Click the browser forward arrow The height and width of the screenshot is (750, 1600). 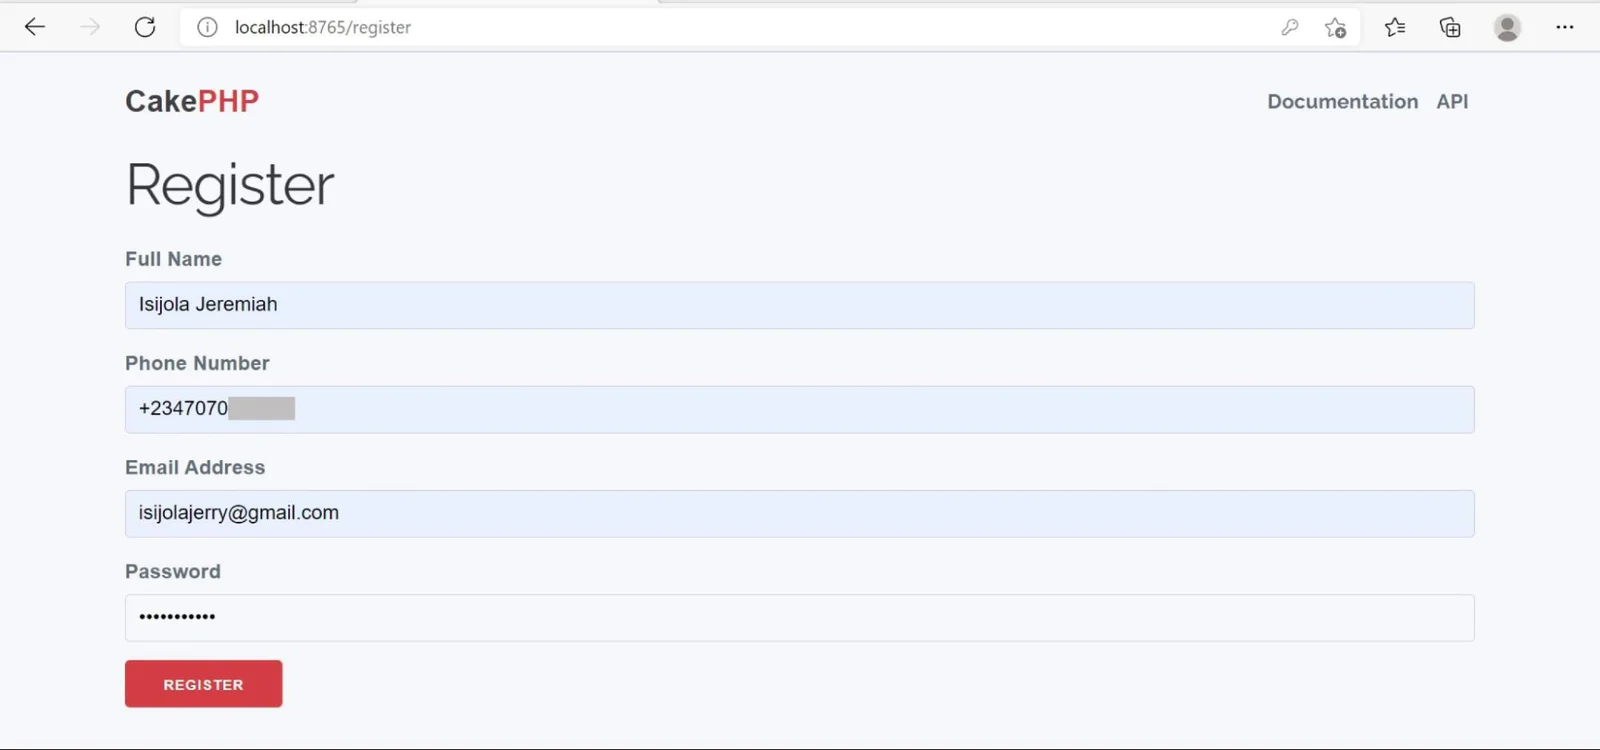(90, 27)
